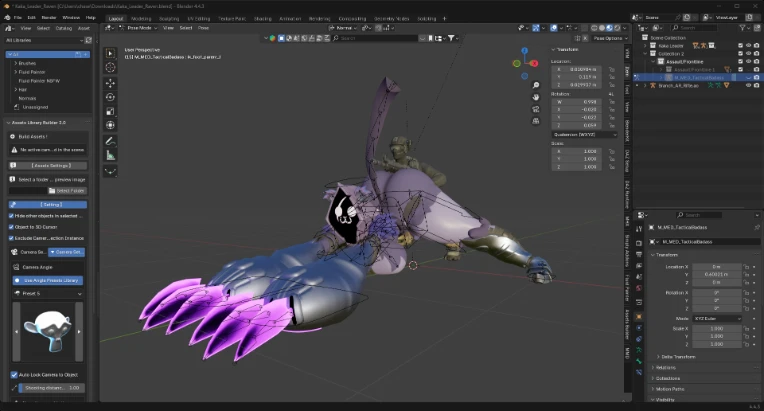Click blue Z axis on navigation gizmo
764x411 pixels.
coord(525,51)
